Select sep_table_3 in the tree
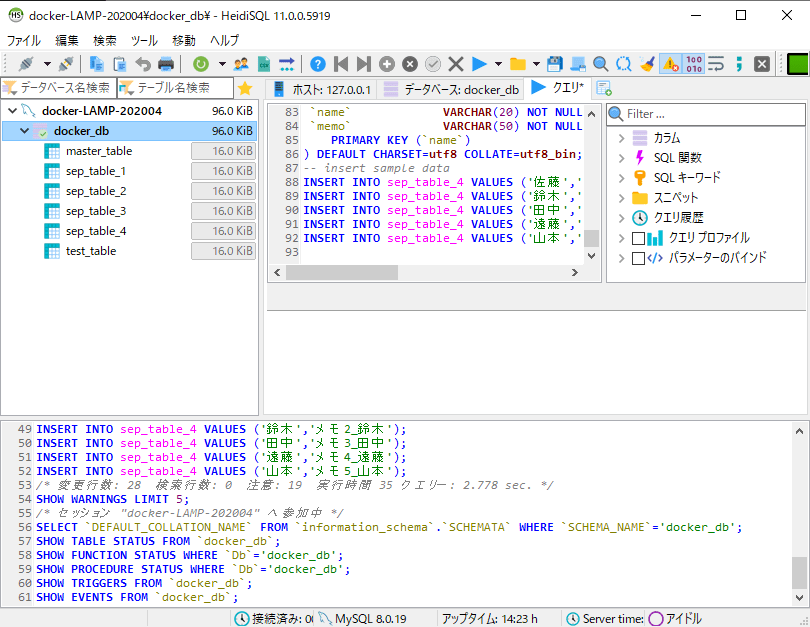This screenshot has height=627, width=810. pos(96,211)
